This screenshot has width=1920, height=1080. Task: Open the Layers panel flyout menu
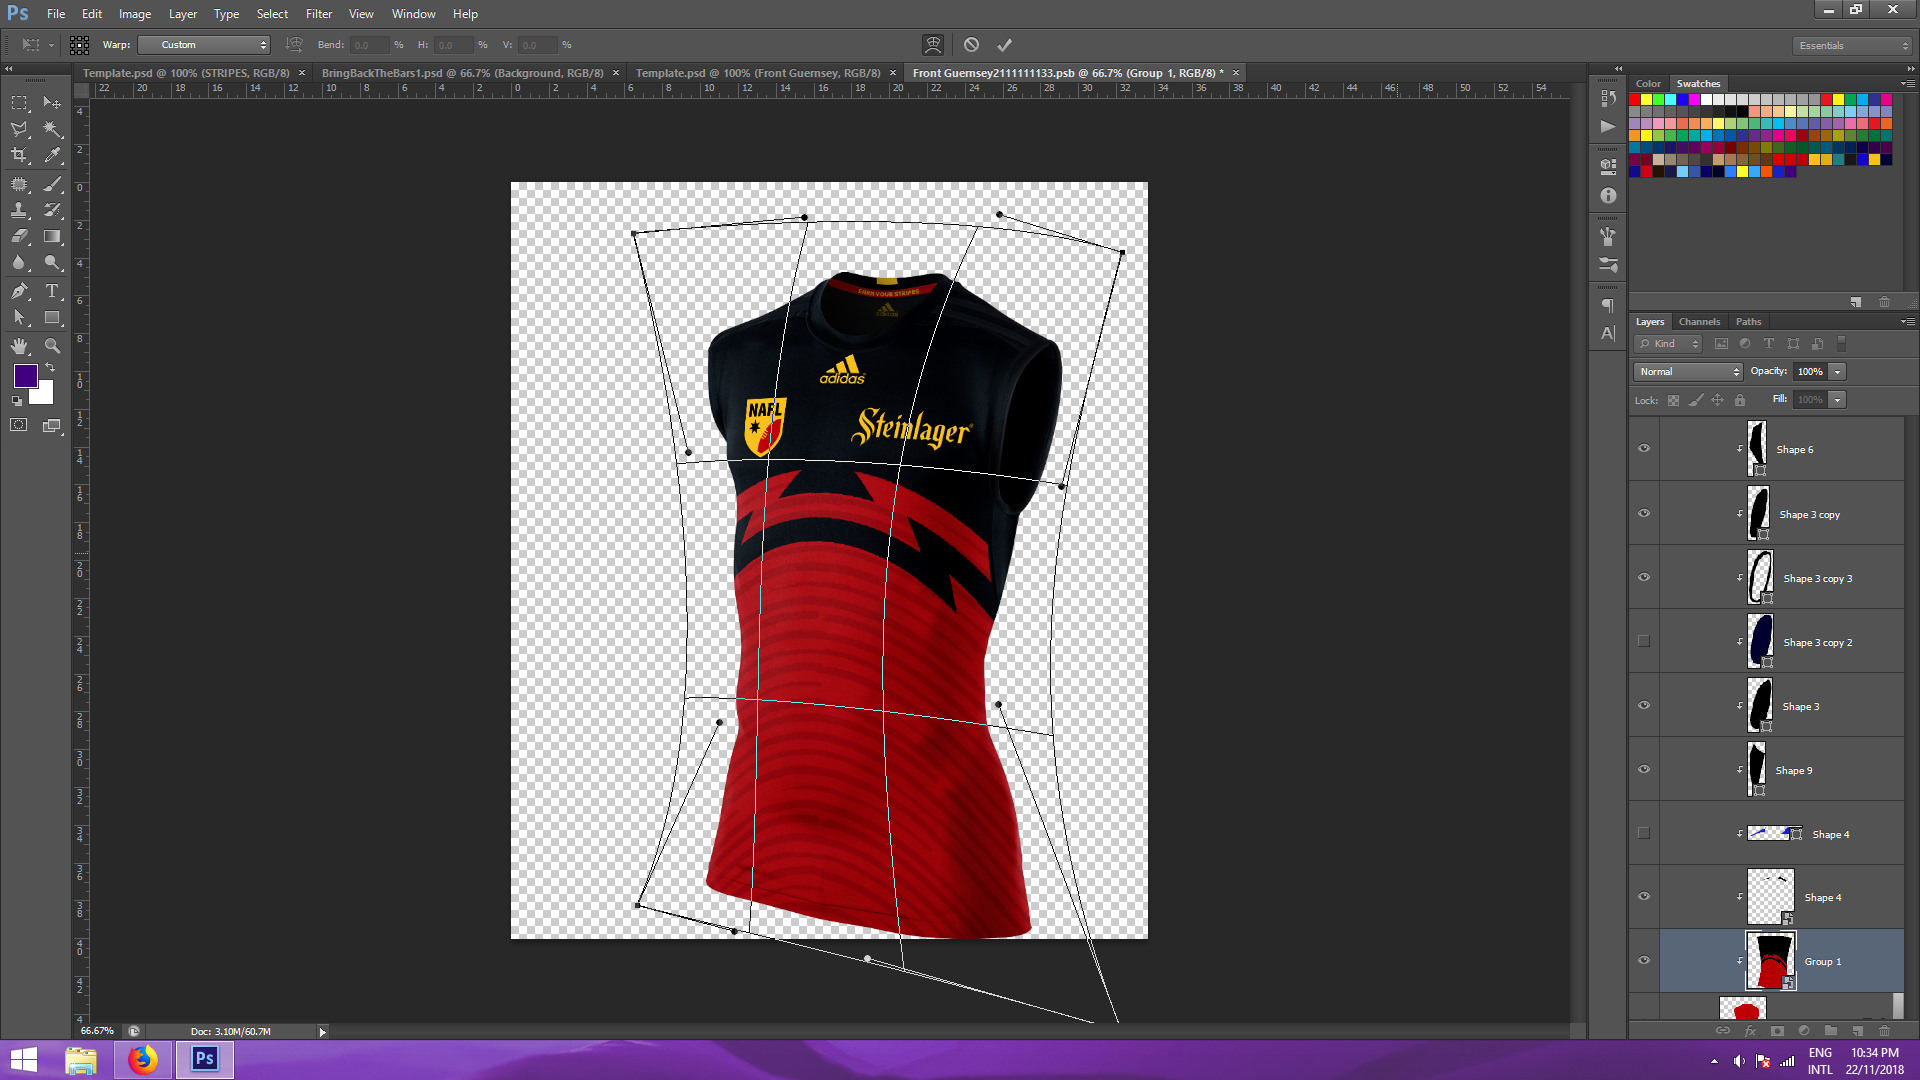(x=1908, y=322)
